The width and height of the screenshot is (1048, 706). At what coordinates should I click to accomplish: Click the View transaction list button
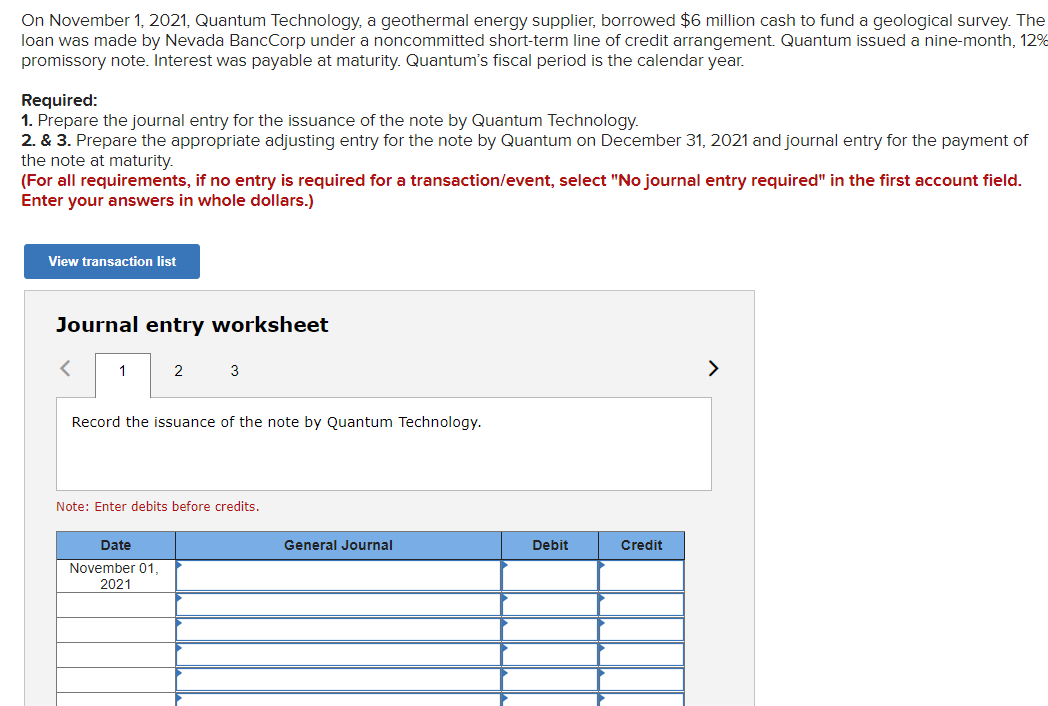pyautogui.click(x=112, y=261)
